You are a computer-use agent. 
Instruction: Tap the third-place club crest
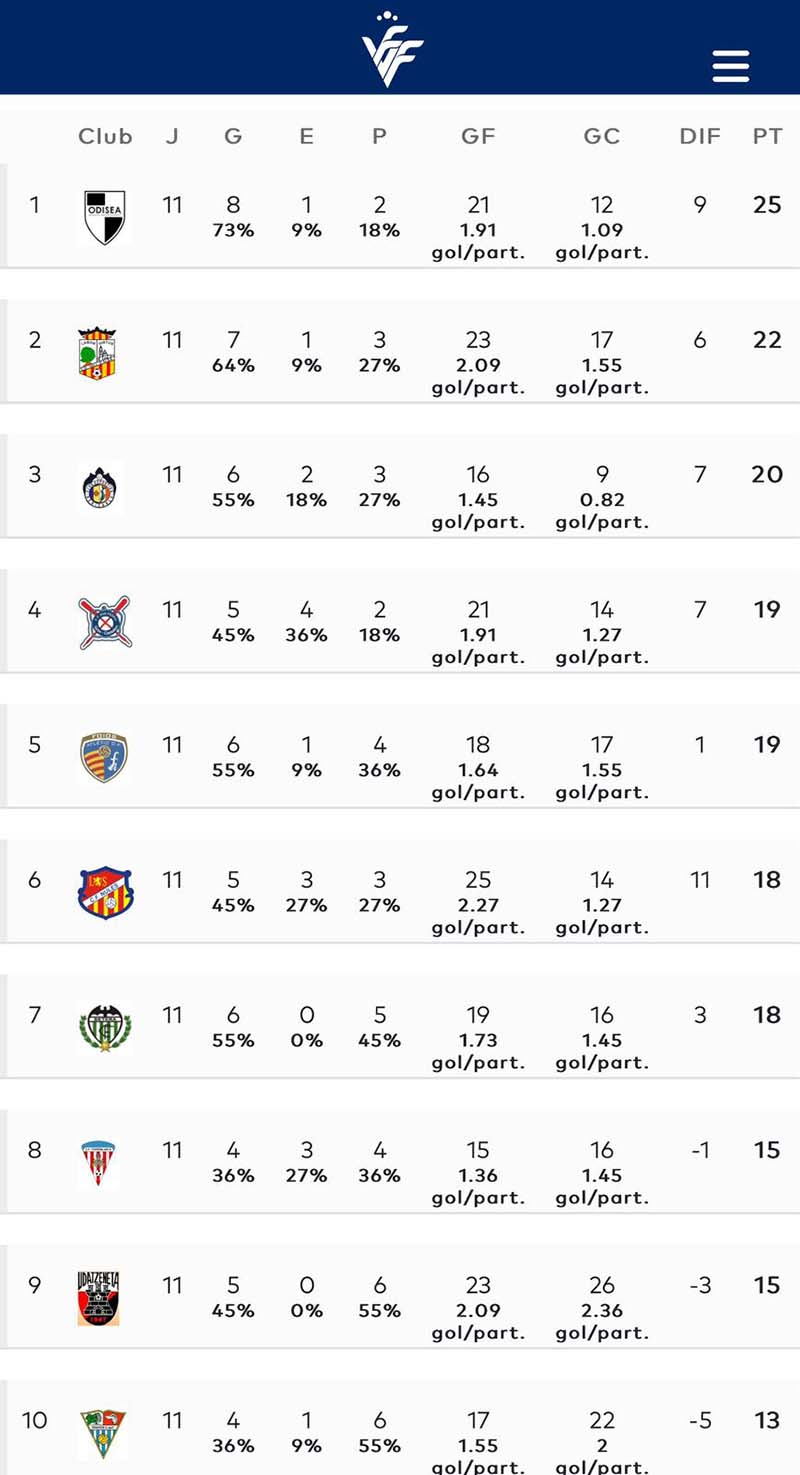(x=104, y=488)
